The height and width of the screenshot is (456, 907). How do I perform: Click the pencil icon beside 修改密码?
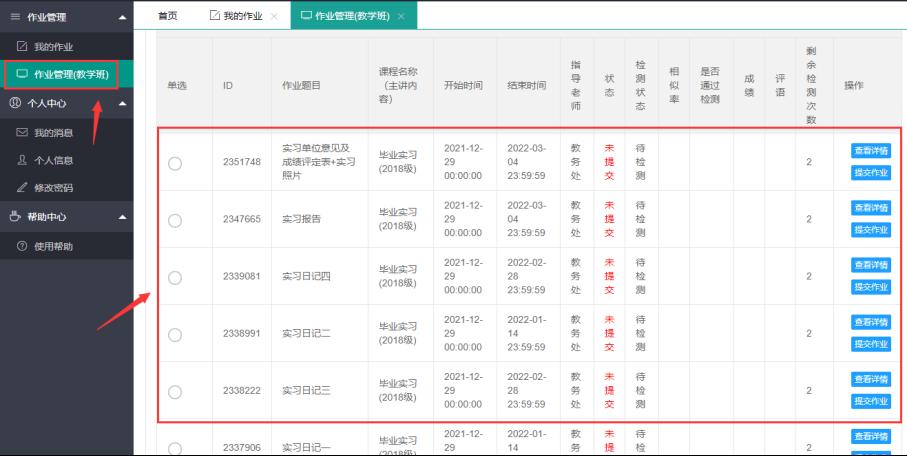[x=22, y=187]
